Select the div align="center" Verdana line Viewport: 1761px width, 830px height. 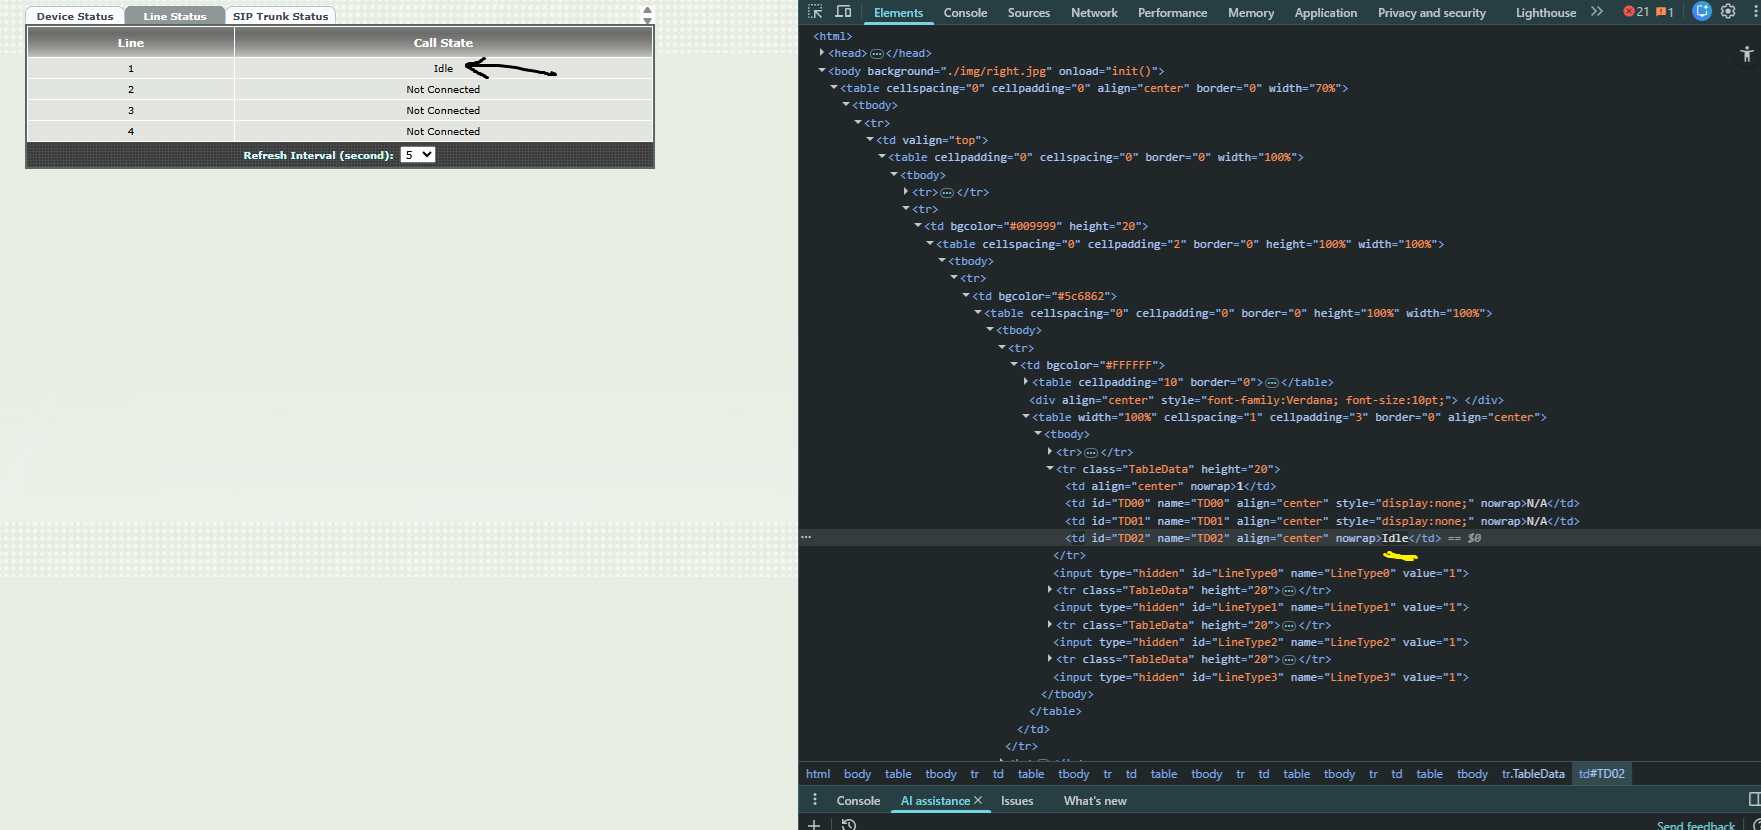pyautogui.click(x=1266, y=400)
